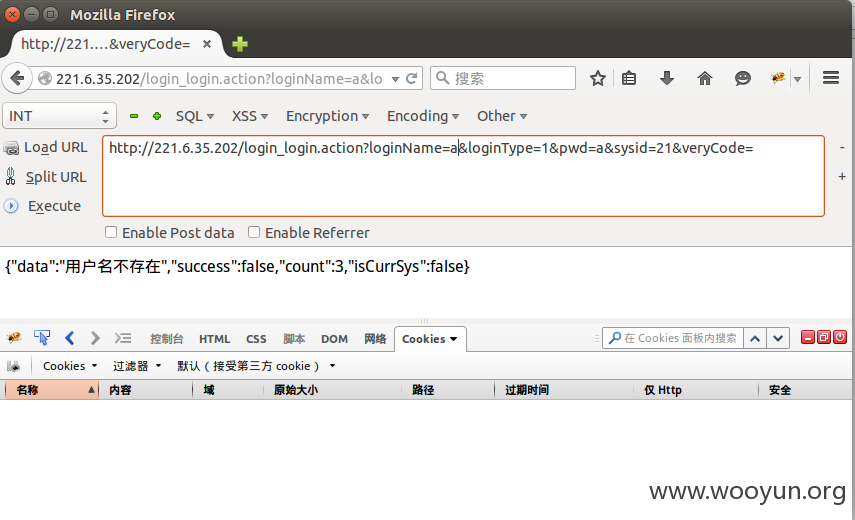Open the XSS dropdown menu
The width and height of the screenshot is (855, 520).
coord(250,116)
